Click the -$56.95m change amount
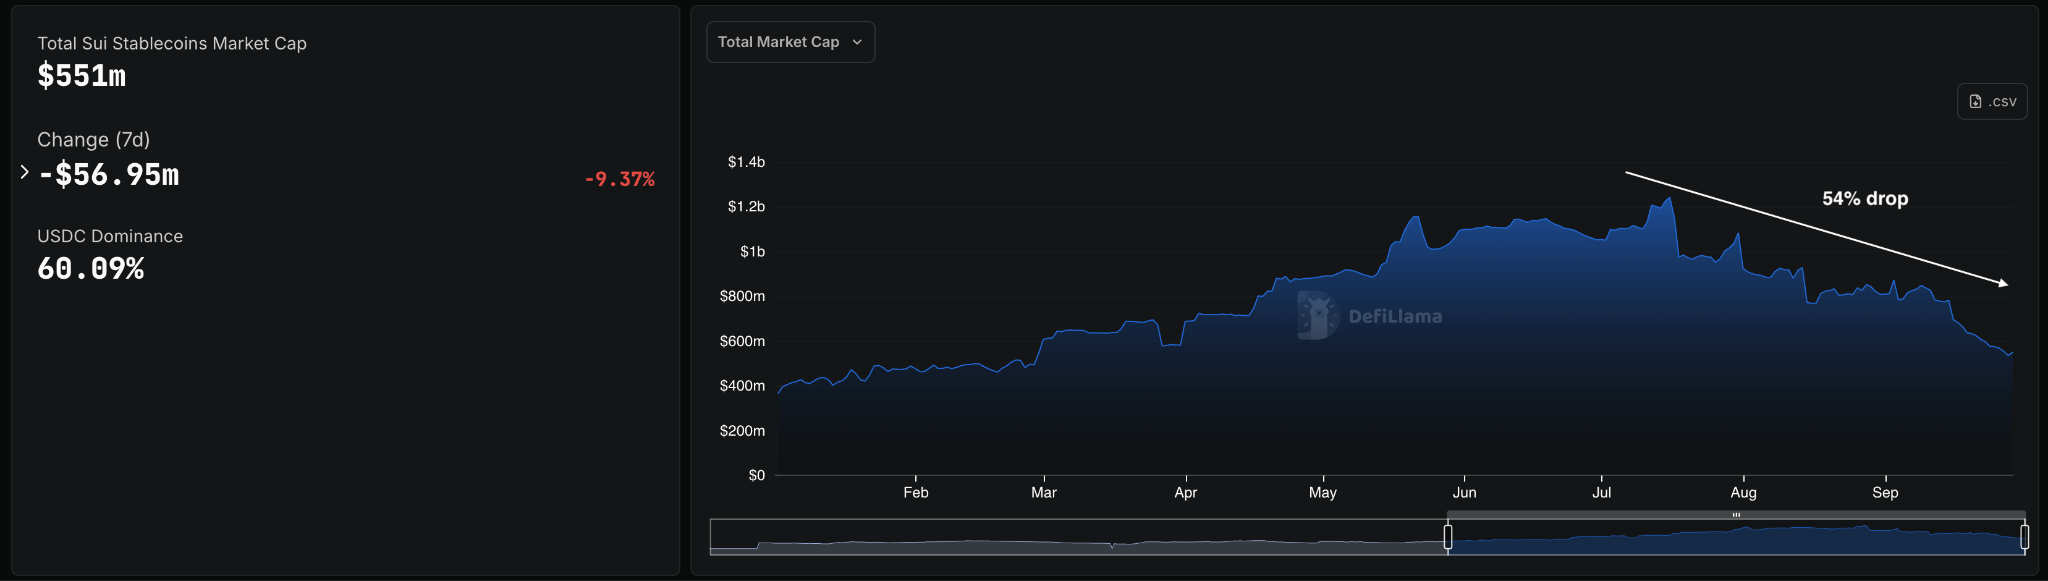The height and width of the screenshot is (581, 2048). [x=108, y=175]
